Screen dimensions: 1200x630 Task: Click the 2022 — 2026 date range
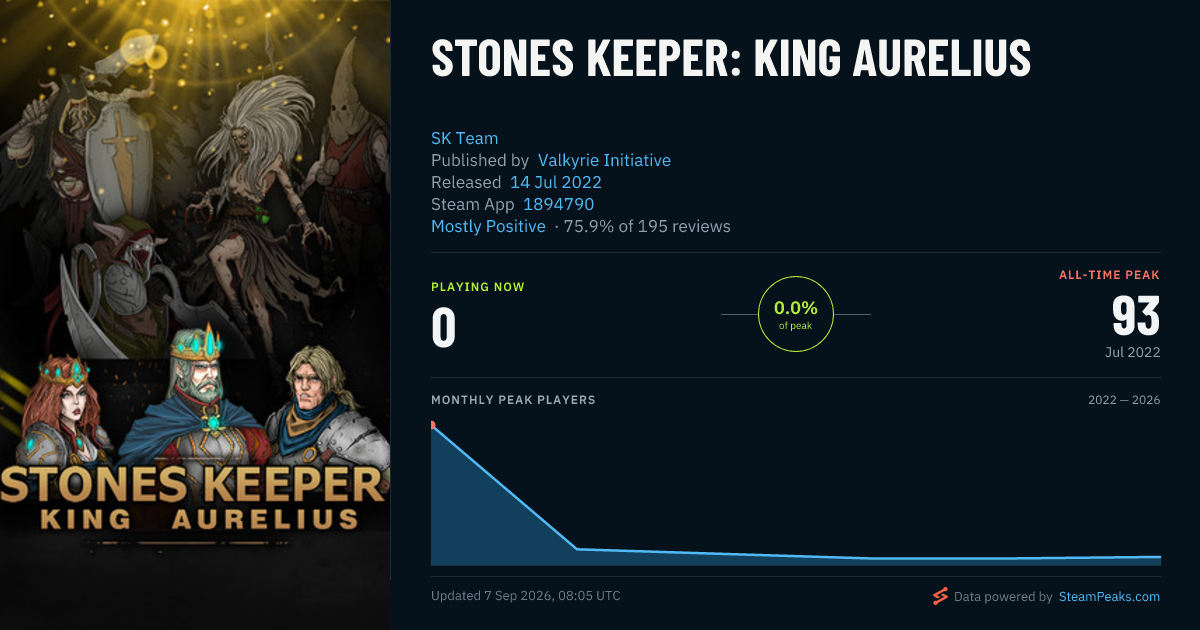(x=1124, y=400)
